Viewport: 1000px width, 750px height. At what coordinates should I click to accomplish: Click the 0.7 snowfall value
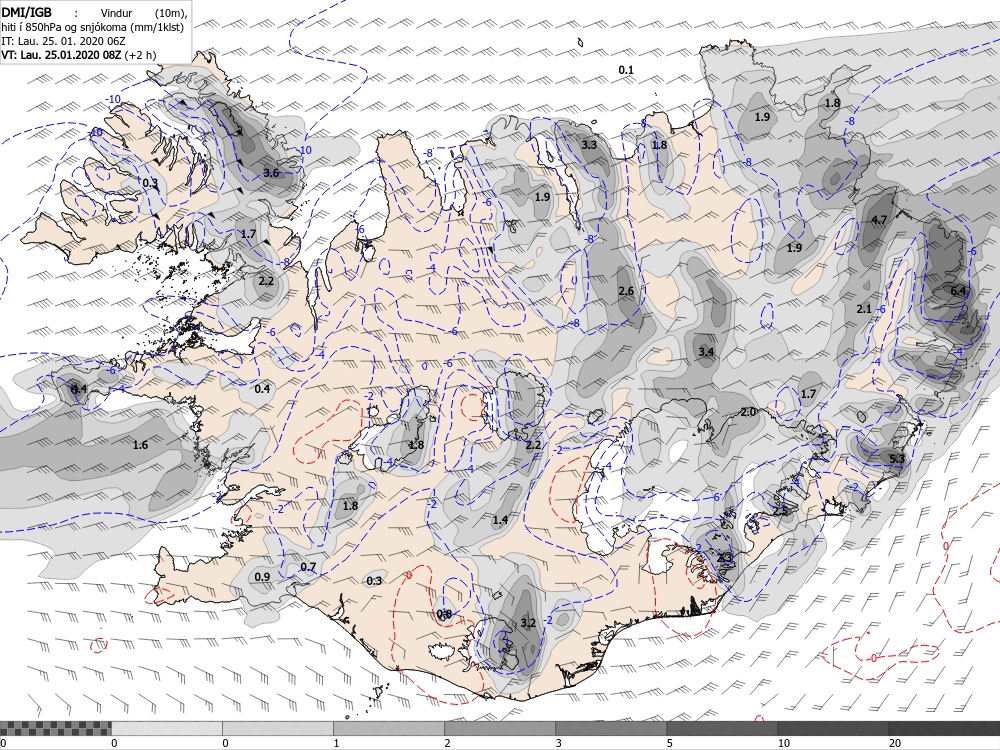click(308, 567)
